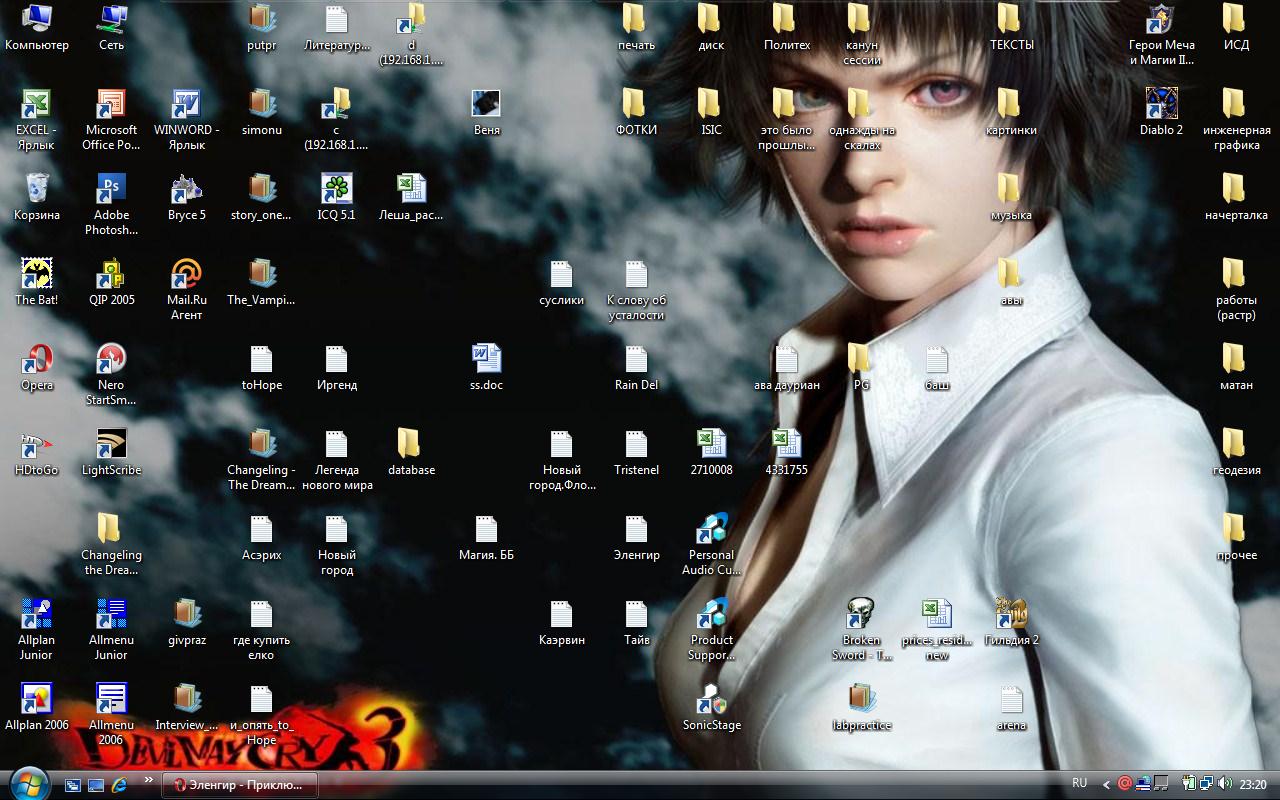Open the prices_resid new spreadsheet
The width and height of the screenshot is (1280, 800).
coord(936,629)
